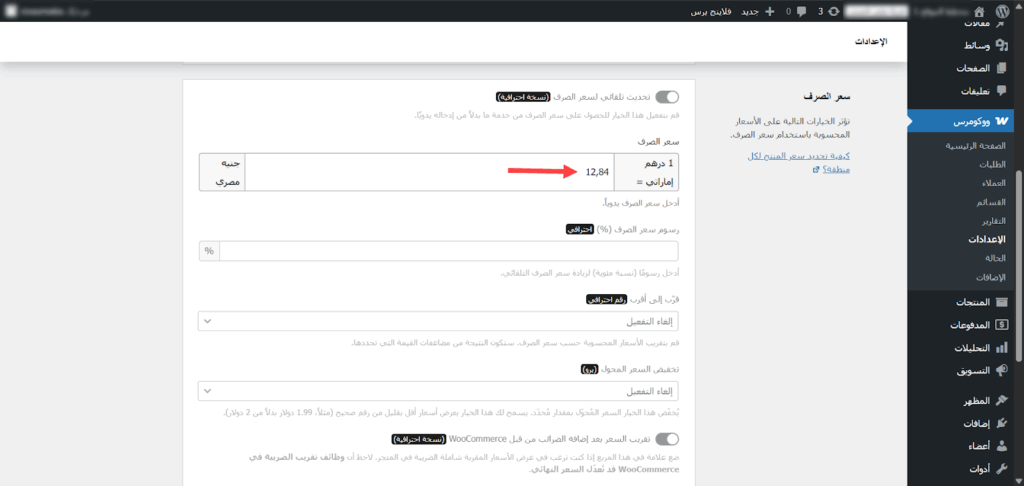Screen dimensions: 1024x486
Task: Toggle round price after WooCommerce taxes switch
Action: point(667,438)
